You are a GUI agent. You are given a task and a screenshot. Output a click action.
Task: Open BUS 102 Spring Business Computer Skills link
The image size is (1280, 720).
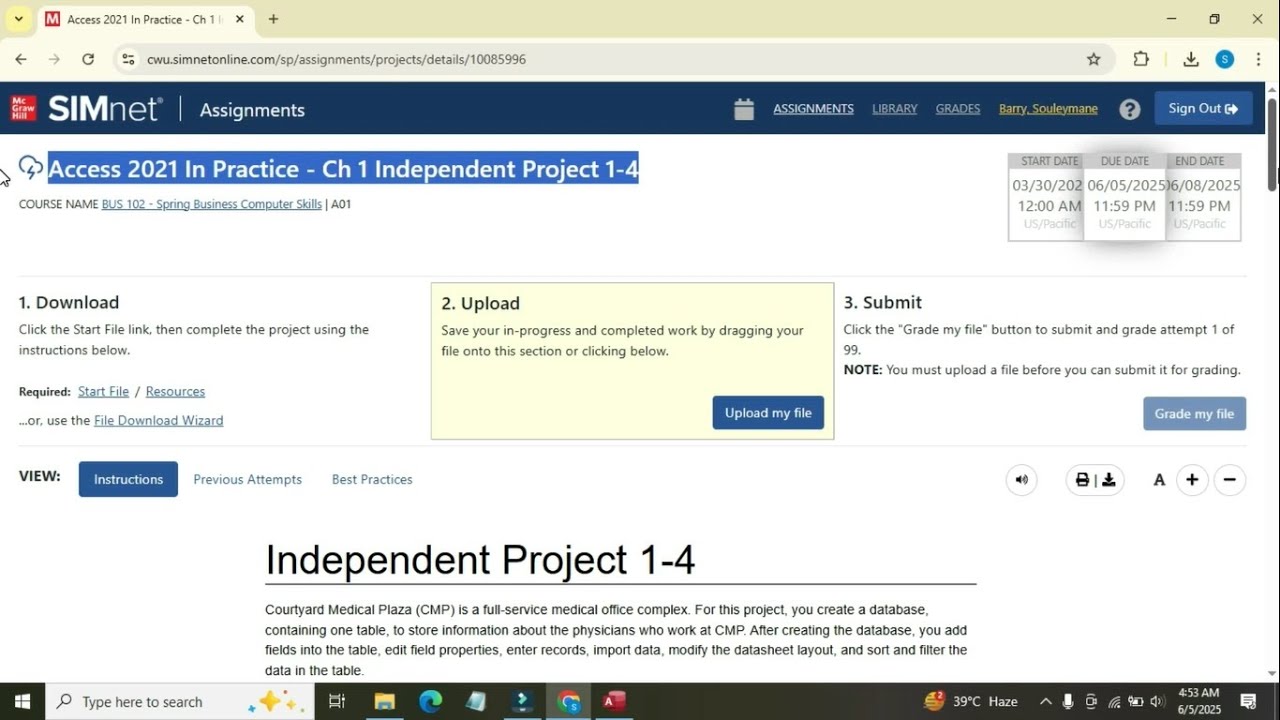(211, 204)
